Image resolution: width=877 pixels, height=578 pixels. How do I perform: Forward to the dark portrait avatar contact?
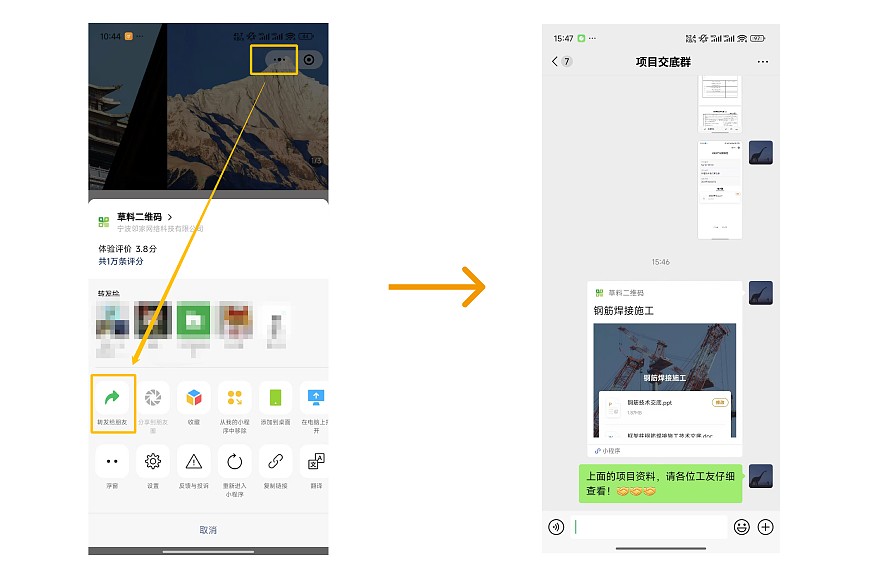coord(153,319)
